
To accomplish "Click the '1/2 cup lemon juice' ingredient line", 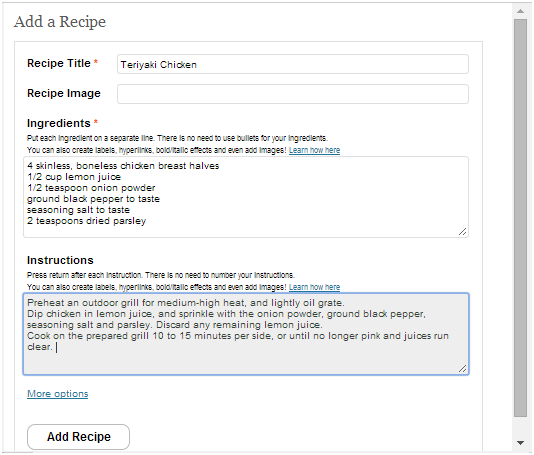I will click(x=74, y=177).
